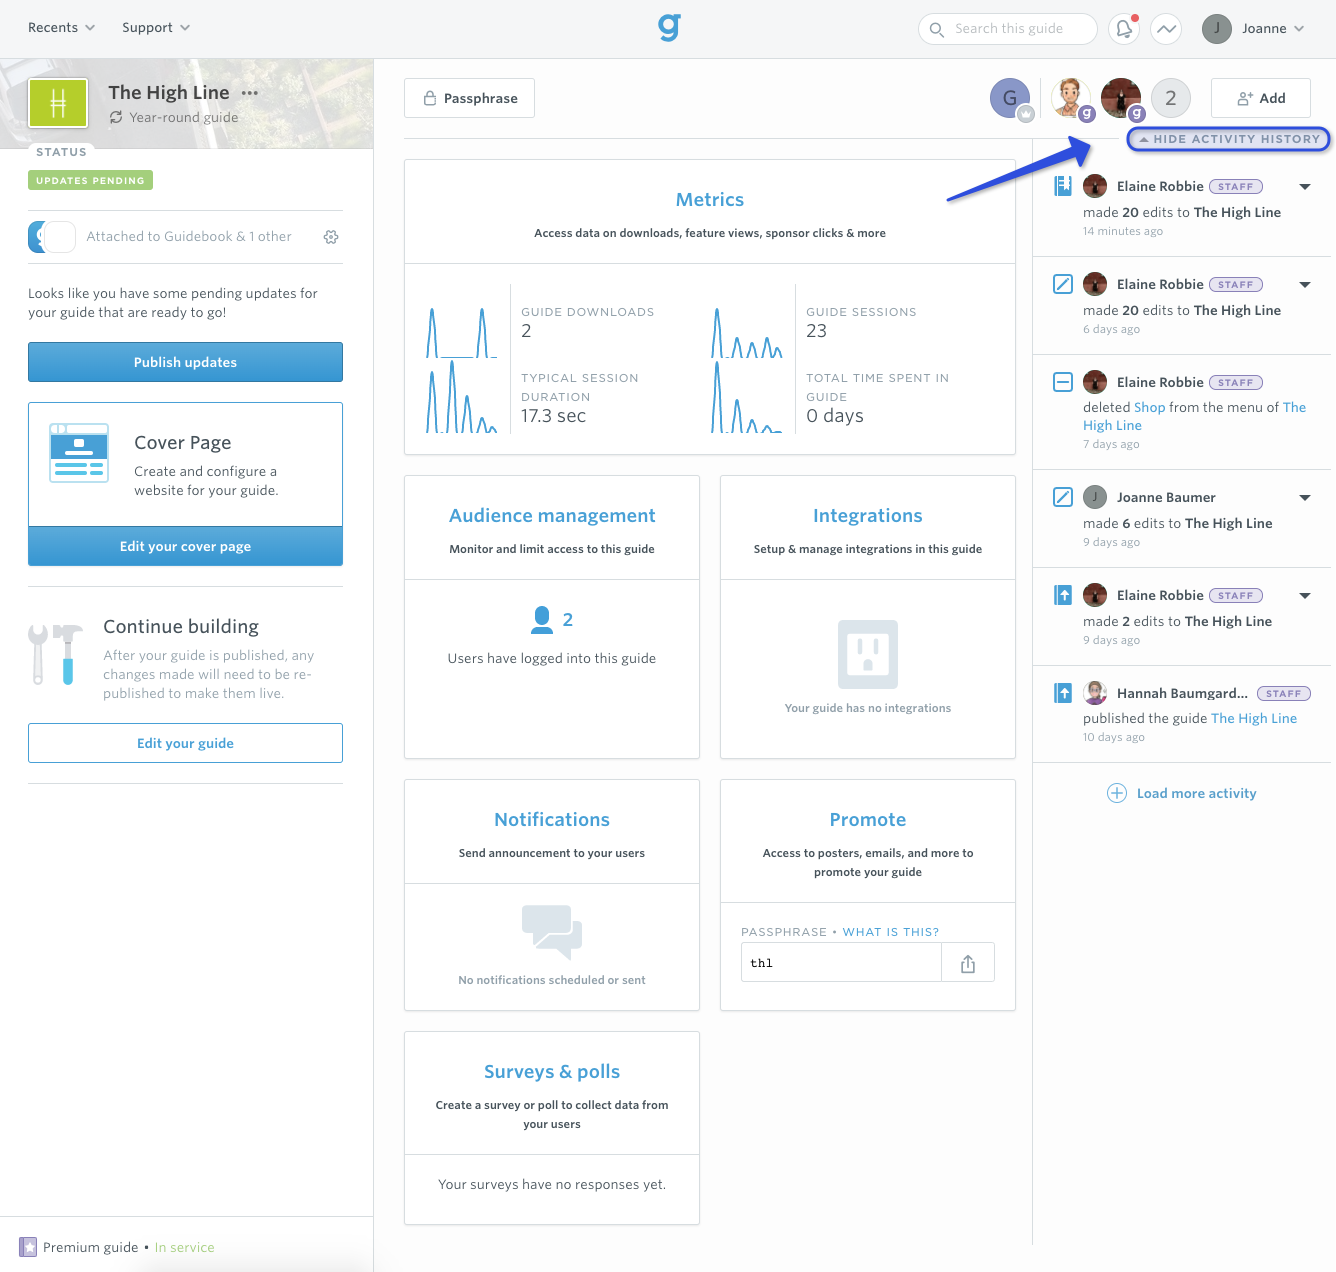The image size is (1336, 1272).
Task: Click the Typical Session Duration sparkline chart
Action: (462, 397)
